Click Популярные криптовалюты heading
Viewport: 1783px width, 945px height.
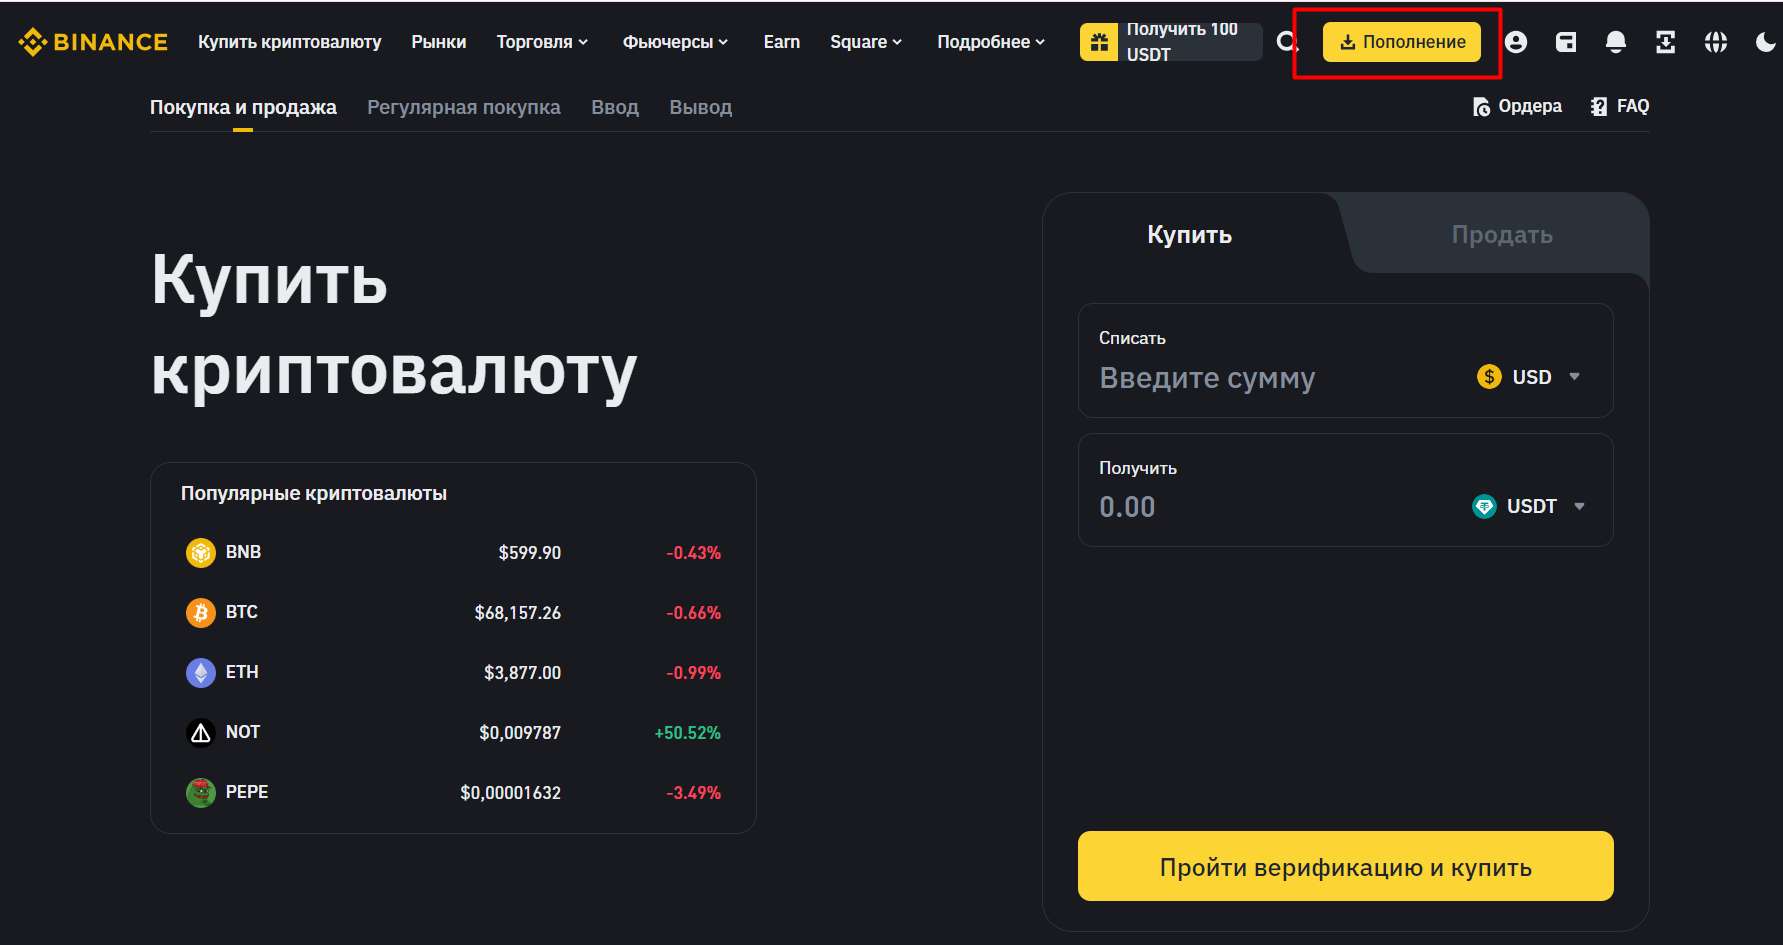314,493
